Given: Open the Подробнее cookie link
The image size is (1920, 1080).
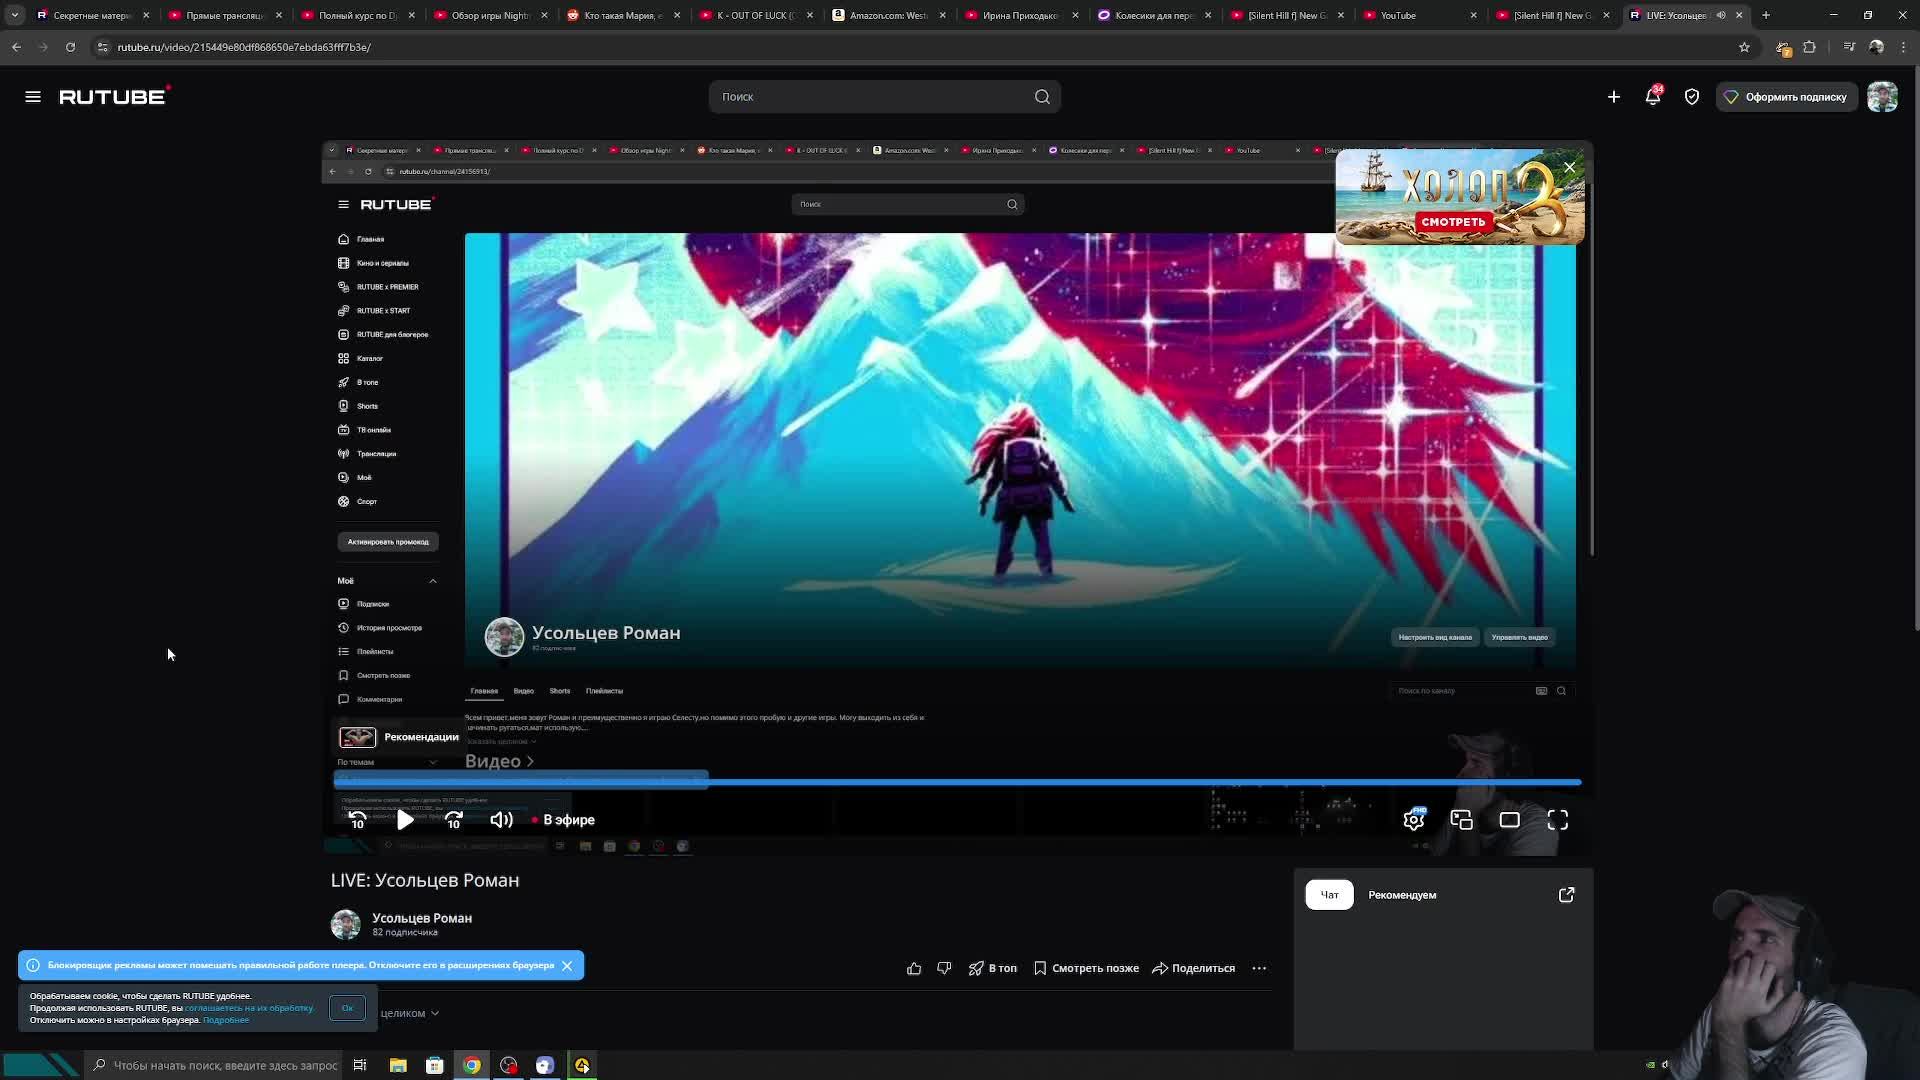Looking at the screenshot, I should [x=226, y=1020].
